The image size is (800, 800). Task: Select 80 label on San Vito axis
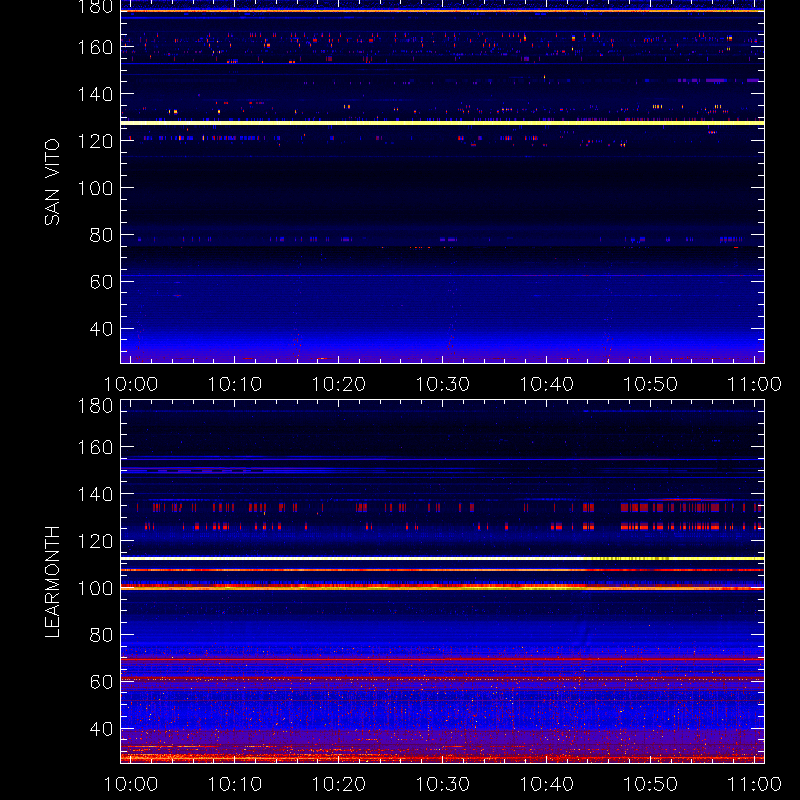click(x=101, y=235)
